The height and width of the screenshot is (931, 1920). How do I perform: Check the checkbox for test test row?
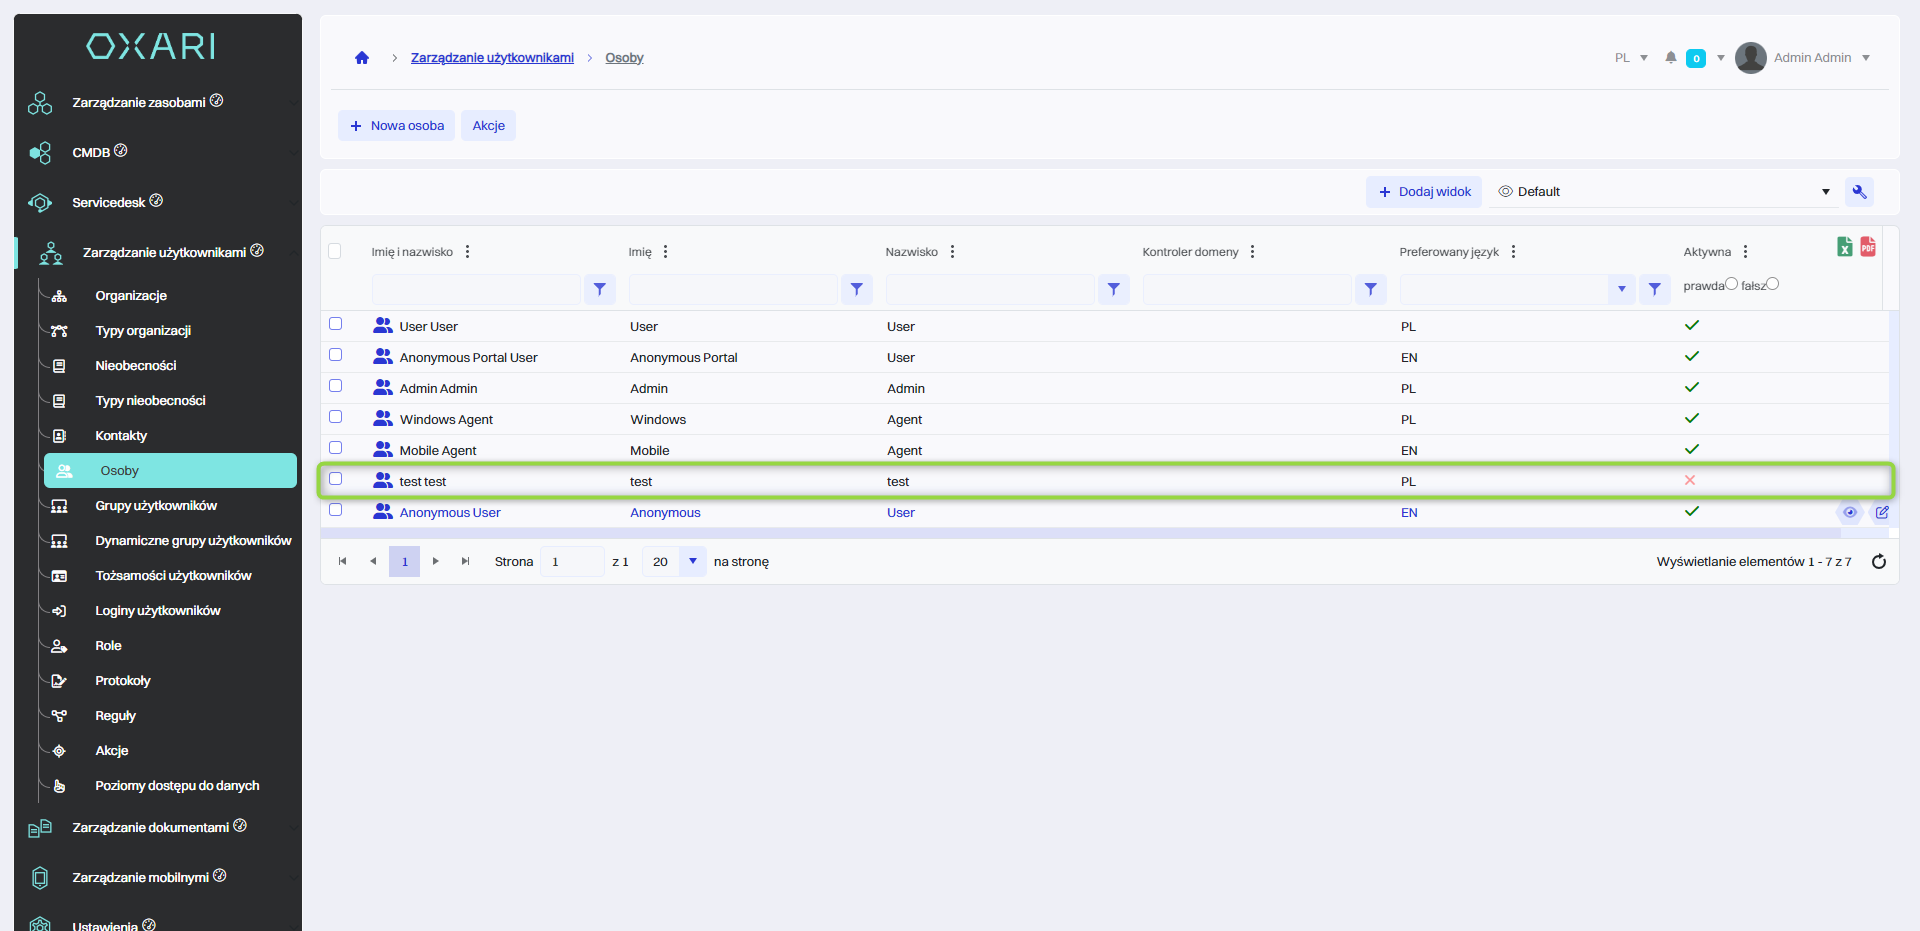click(336, 479)
